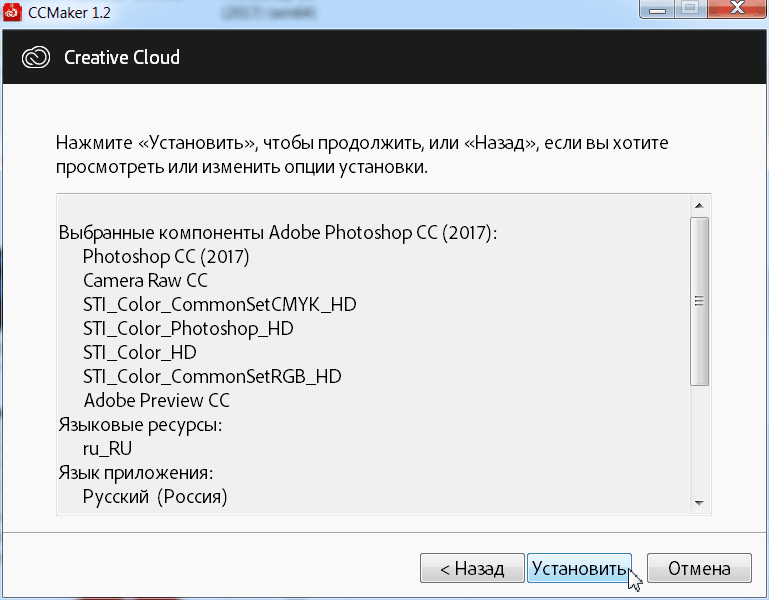Select the 'STI_Color_CommonSetRGB_HD' line

212,377
